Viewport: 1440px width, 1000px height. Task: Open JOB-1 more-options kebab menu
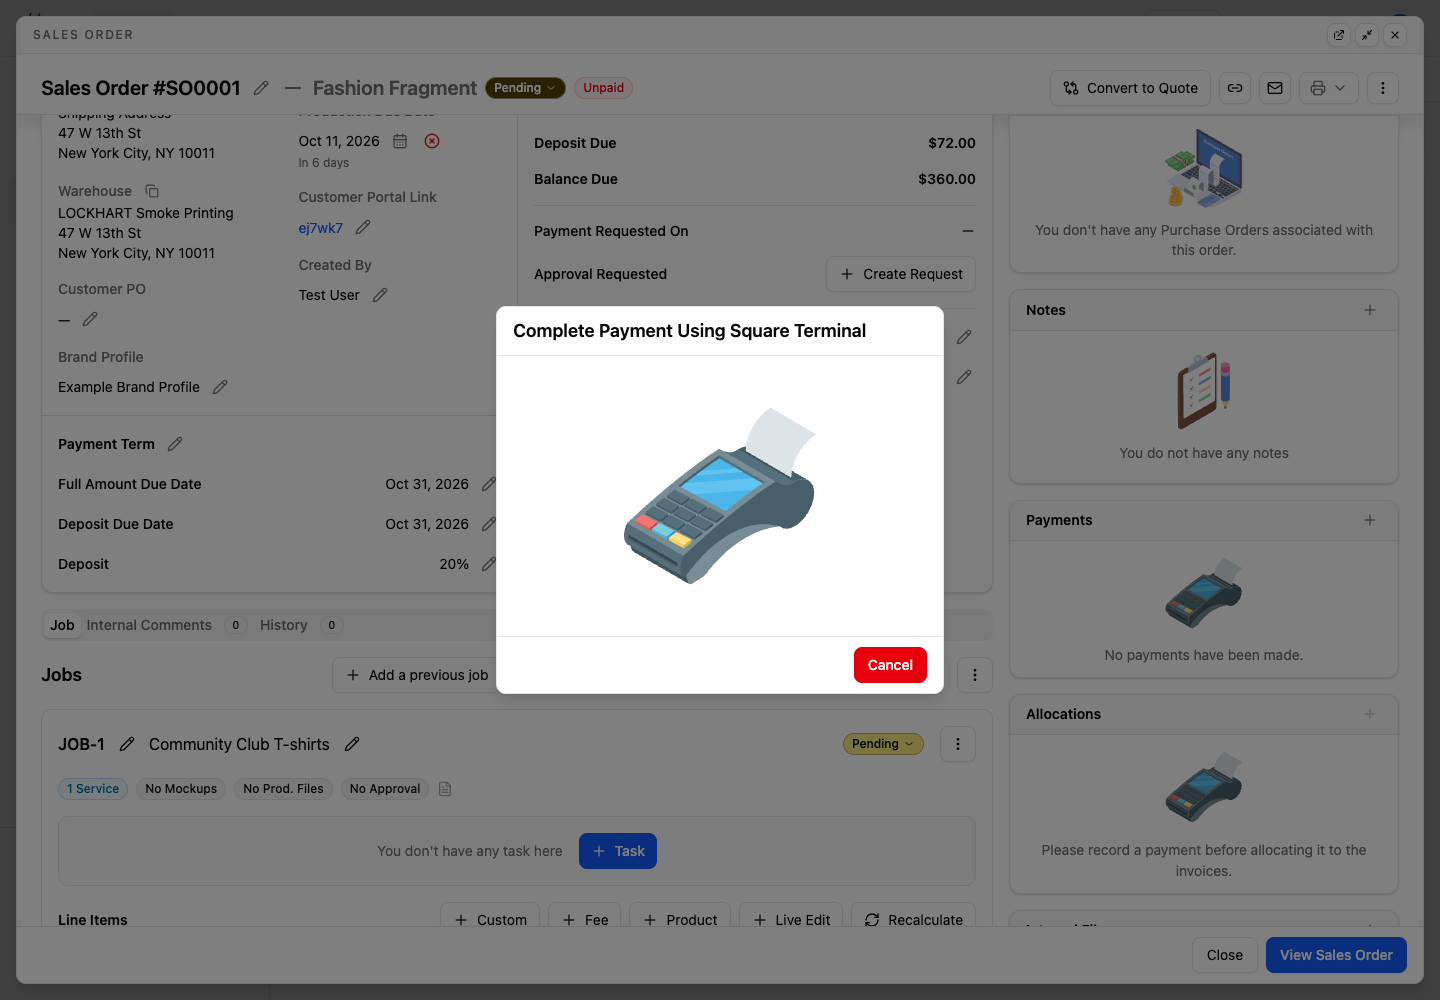pyautogui.click(x=958, y=744)
